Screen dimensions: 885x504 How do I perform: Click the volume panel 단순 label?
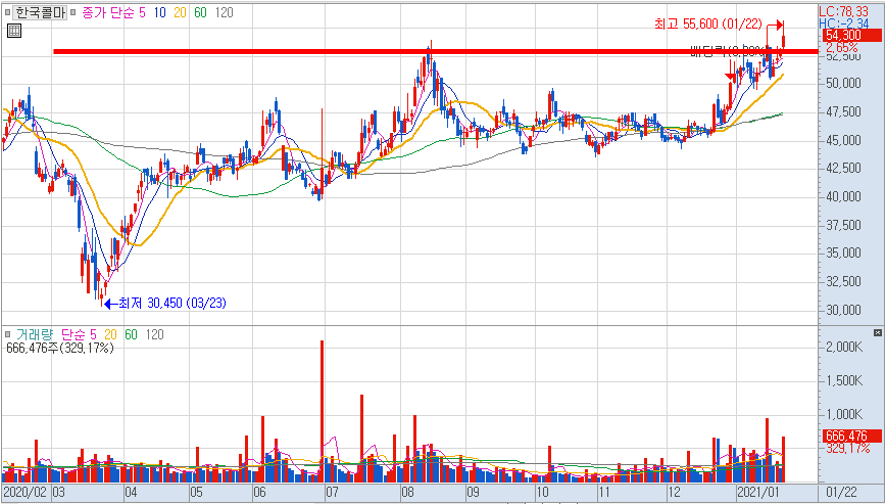coord(72,335)
